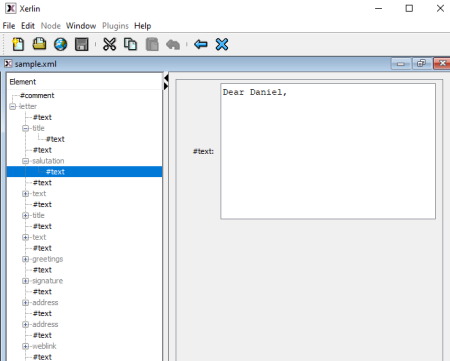Image resolution: width=450 pixels, height=361 pixels.
Task: Collapse the salutation node
Action: 25,161
